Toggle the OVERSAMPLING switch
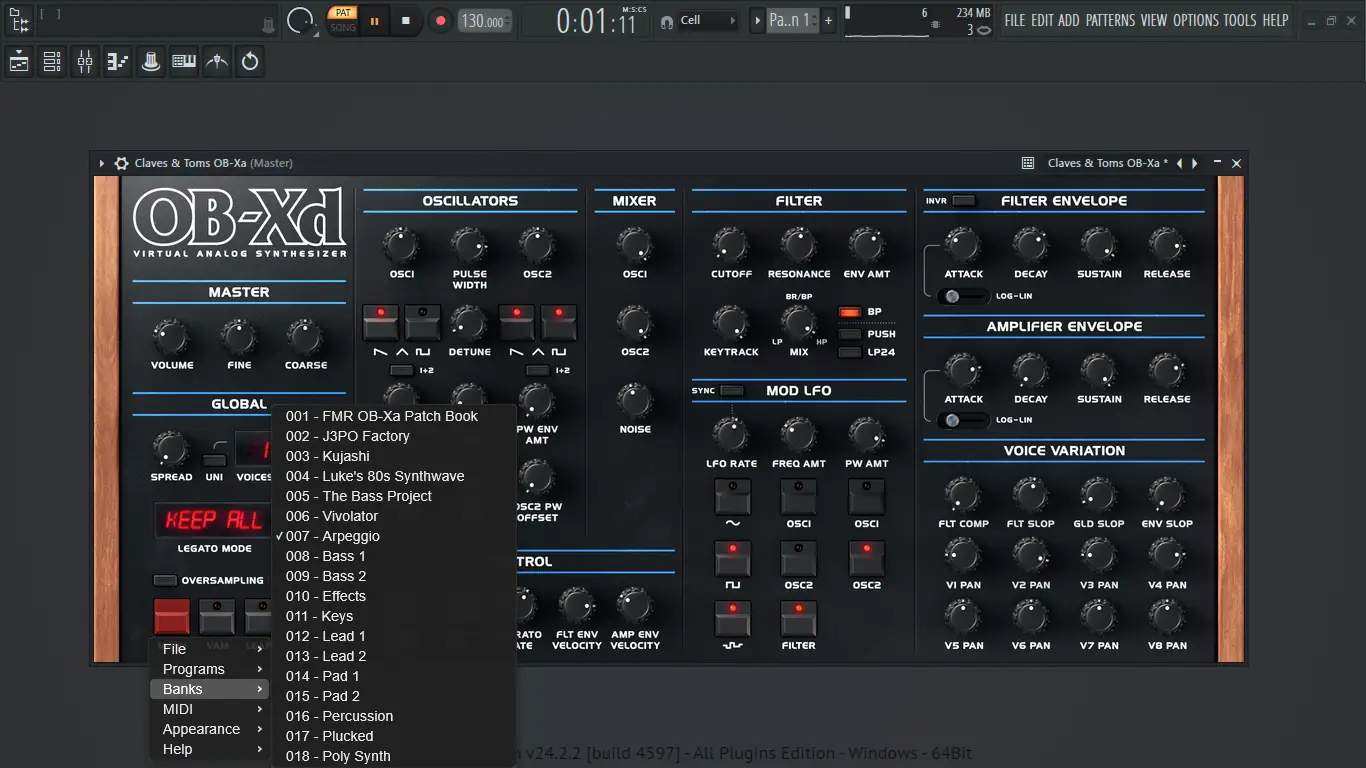 pos(164,580)
